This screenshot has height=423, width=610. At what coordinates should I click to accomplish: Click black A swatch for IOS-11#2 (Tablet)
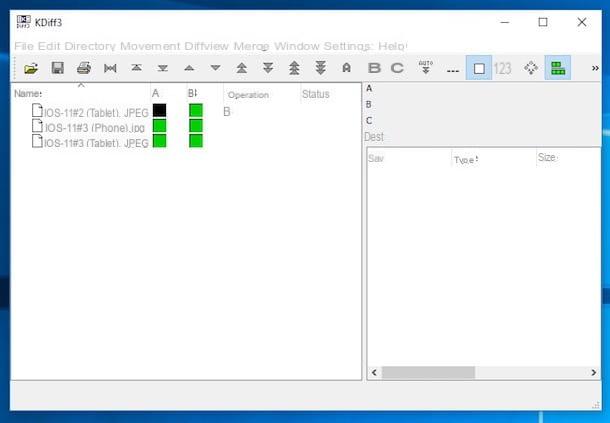[160, 110]
